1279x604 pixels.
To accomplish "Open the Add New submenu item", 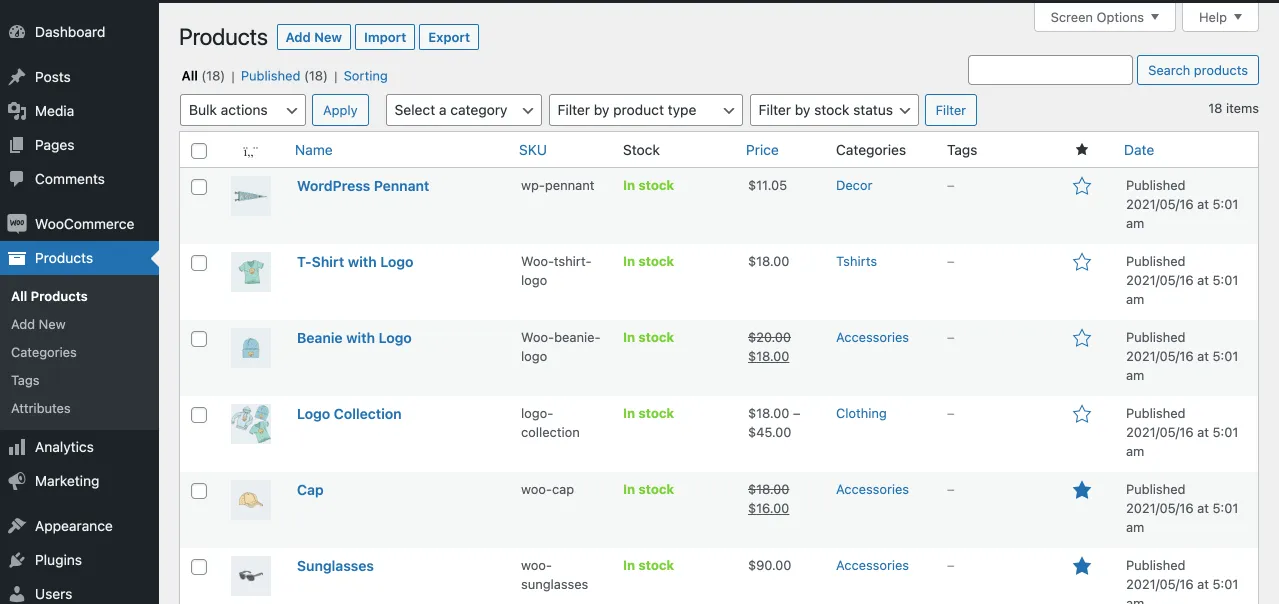I will pos(38,324).
